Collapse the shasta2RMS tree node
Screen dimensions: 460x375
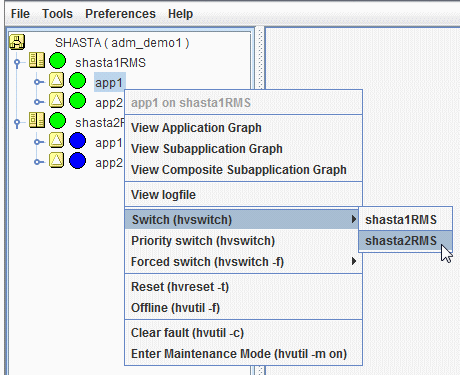17,123
